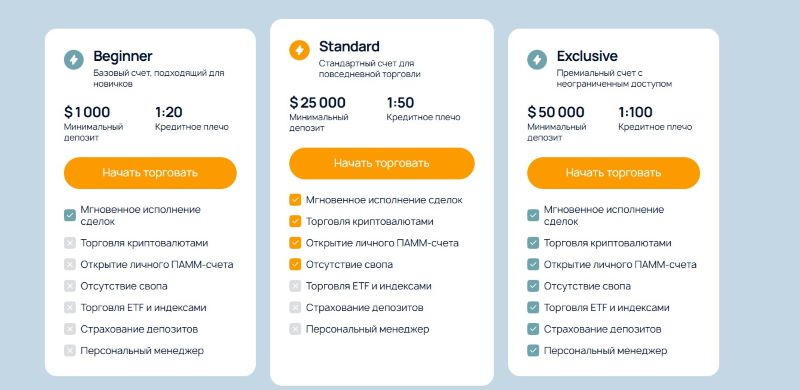Screen dimensions: 800x390
Task: Click the orange Standard plan lightning icon
Action: click(299, 50)
